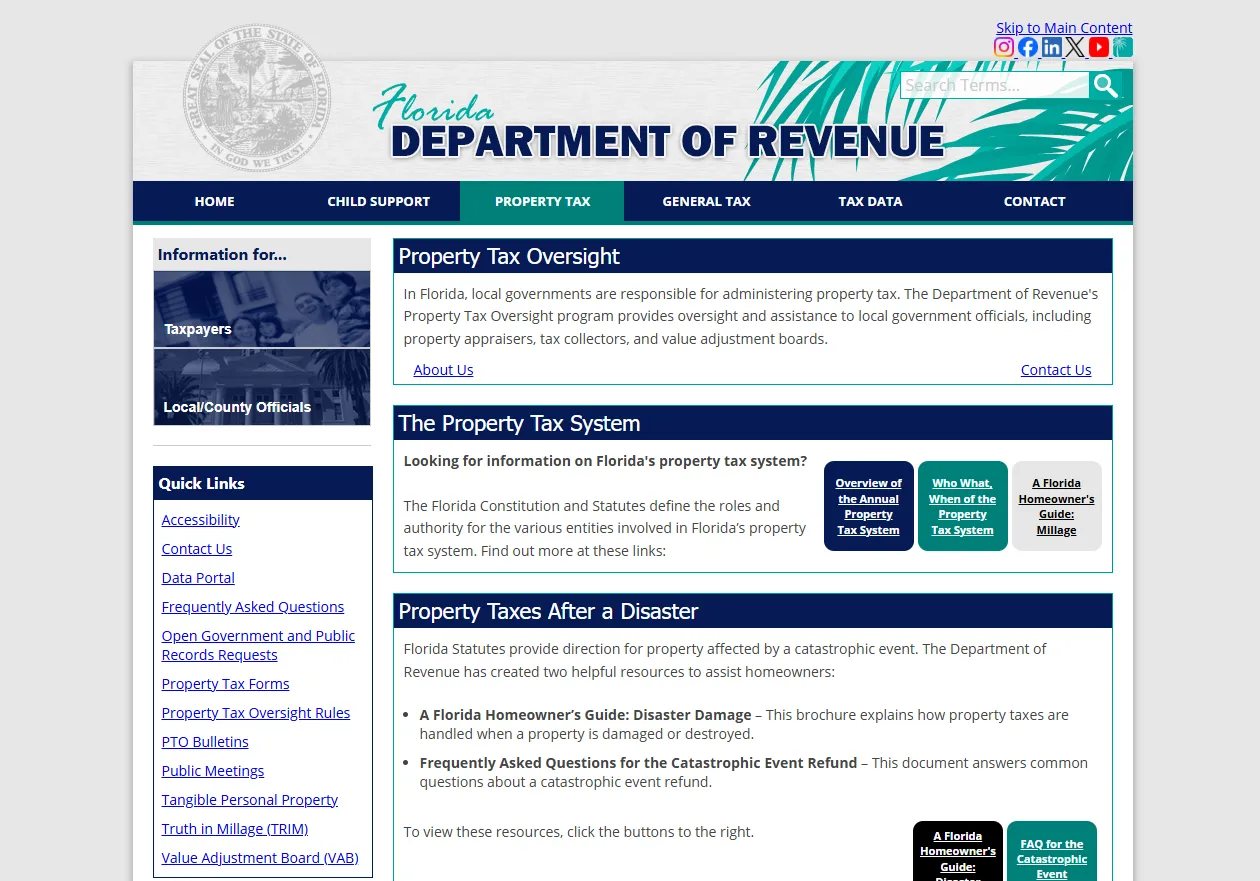1260x881 pixels.
Task: Open Open Government and Public Records Requests
Action: coord(258,645)
